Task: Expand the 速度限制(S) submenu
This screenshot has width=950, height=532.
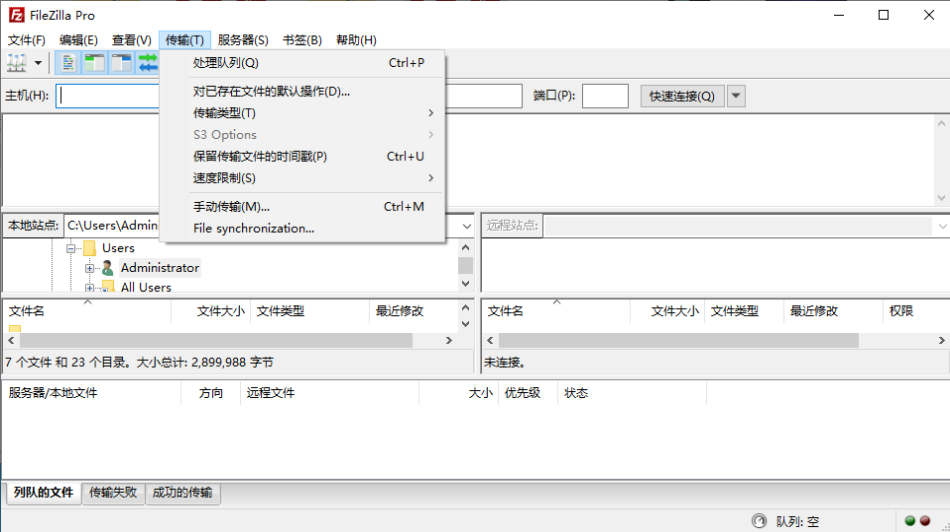Action: point(303,178)
